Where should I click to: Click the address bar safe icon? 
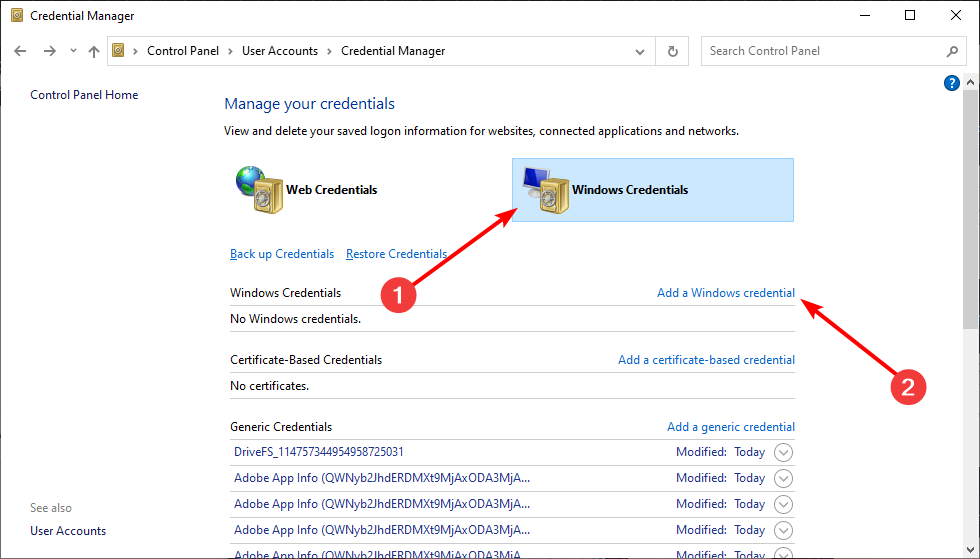pos(118,50)
